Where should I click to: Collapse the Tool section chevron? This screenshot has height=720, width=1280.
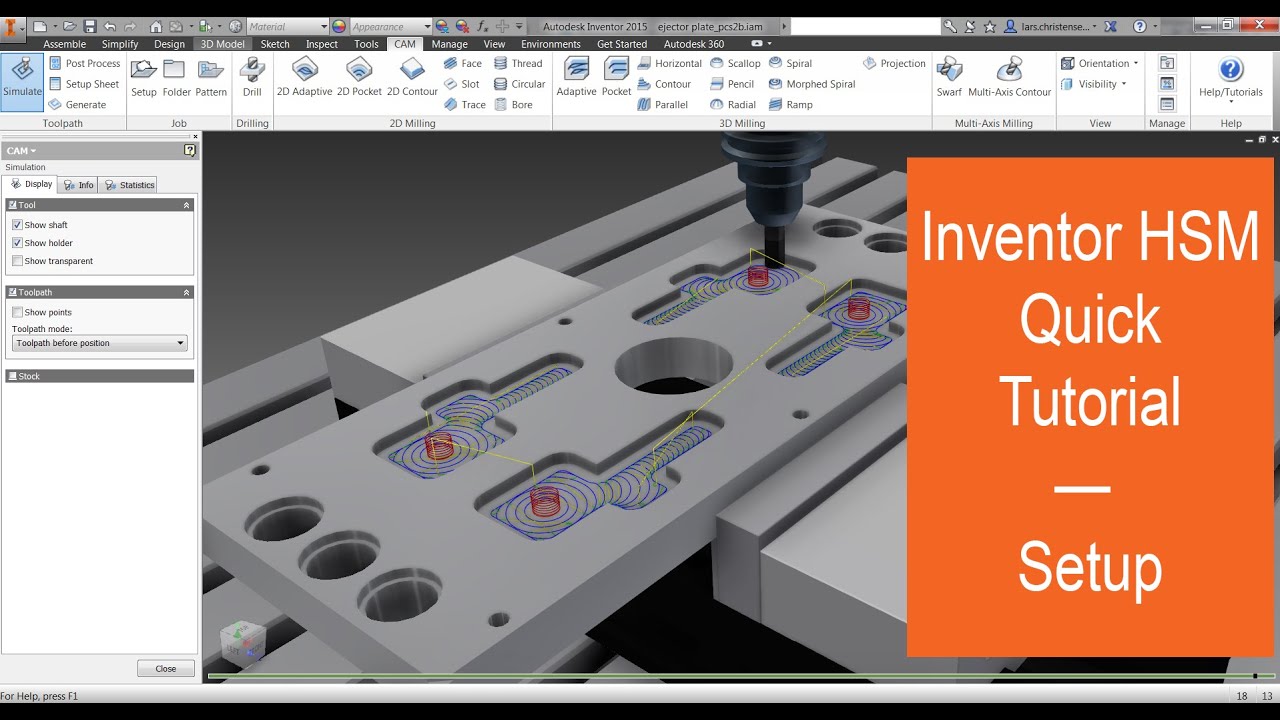[x=186, y=204]
